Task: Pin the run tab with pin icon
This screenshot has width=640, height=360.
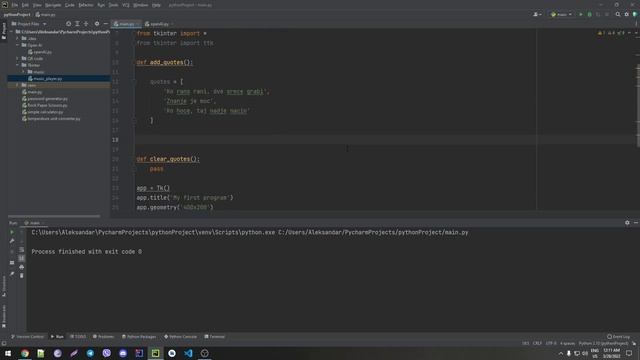Action: pos(12,273)
